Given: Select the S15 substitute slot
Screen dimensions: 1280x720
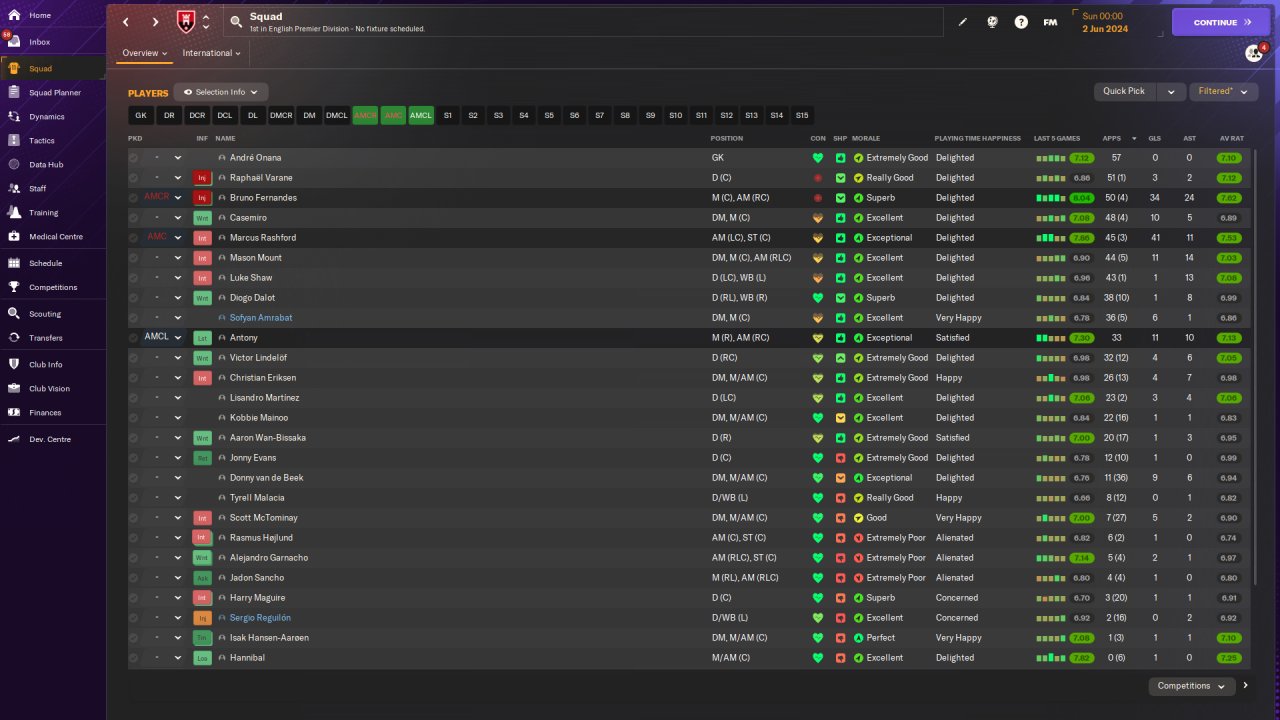Looking at the screenshot, I should pos(802,116).
